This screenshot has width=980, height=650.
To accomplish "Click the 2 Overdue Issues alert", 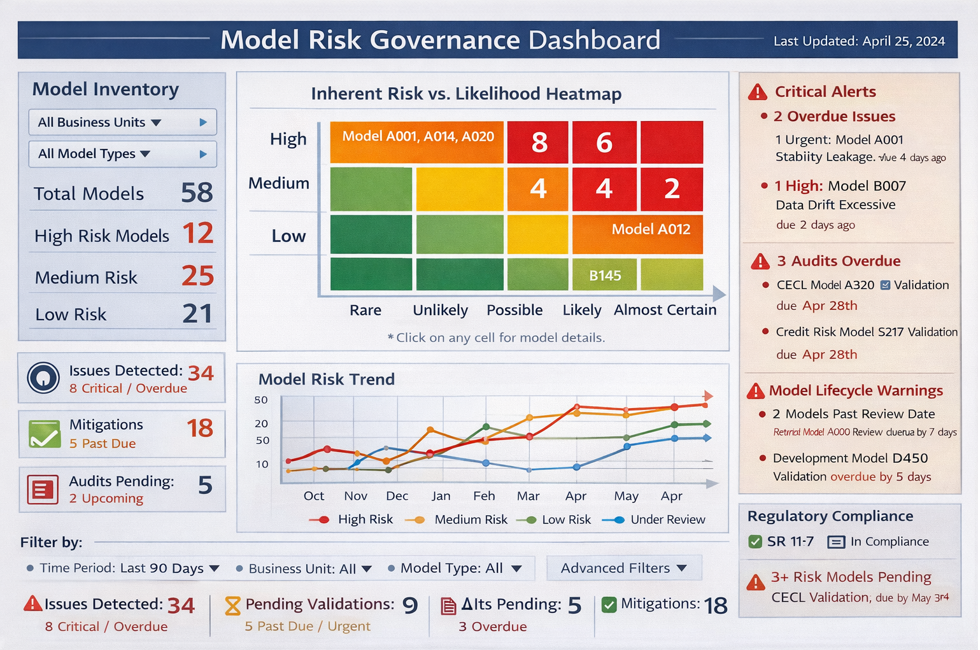I will pos(834,117).
